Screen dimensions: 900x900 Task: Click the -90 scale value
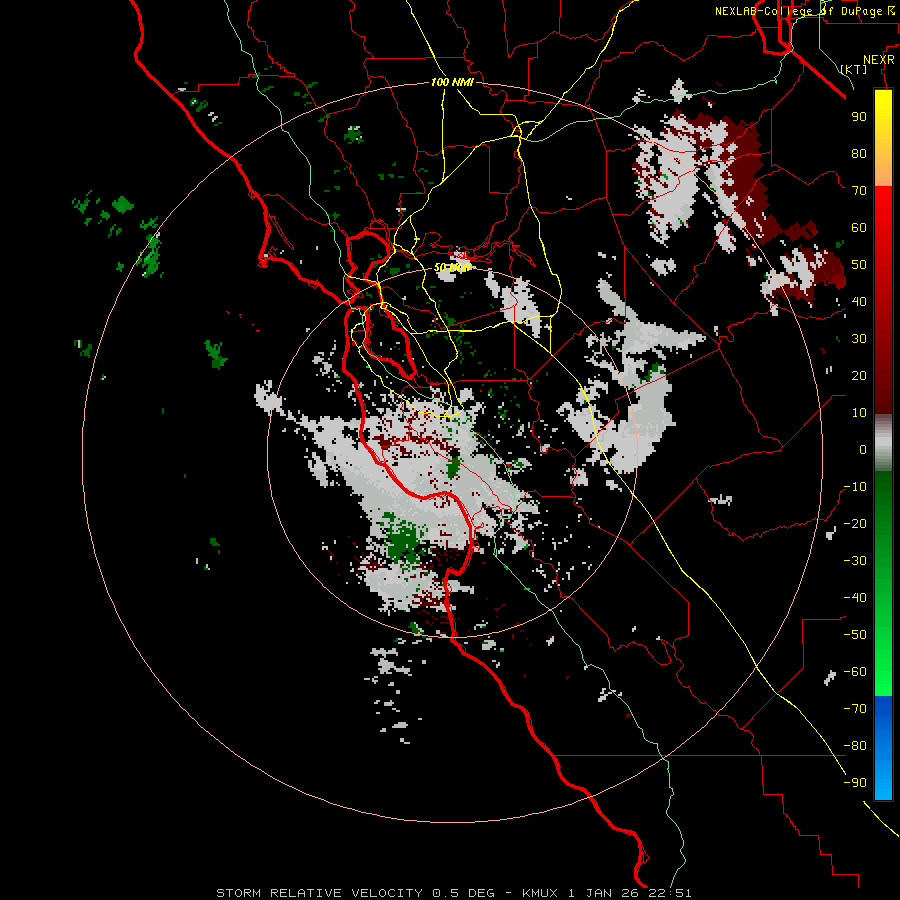(855, 783)
